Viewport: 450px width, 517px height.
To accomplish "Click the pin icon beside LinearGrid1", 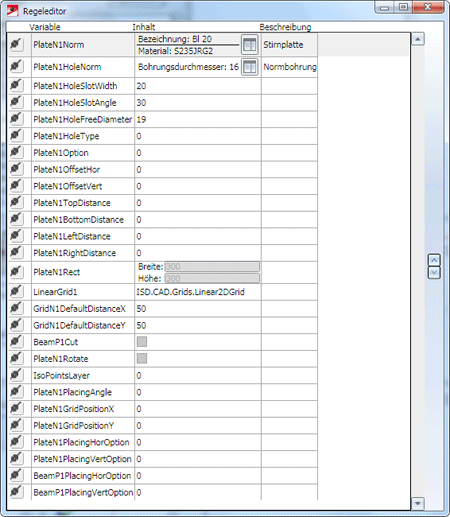I will point(16,292).
